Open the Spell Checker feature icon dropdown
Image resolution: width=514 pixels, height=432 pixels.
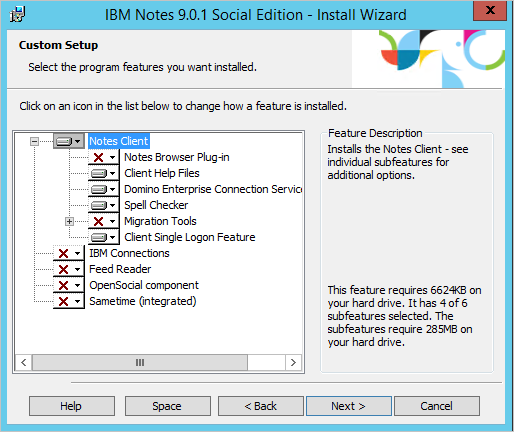pos(104,205)
